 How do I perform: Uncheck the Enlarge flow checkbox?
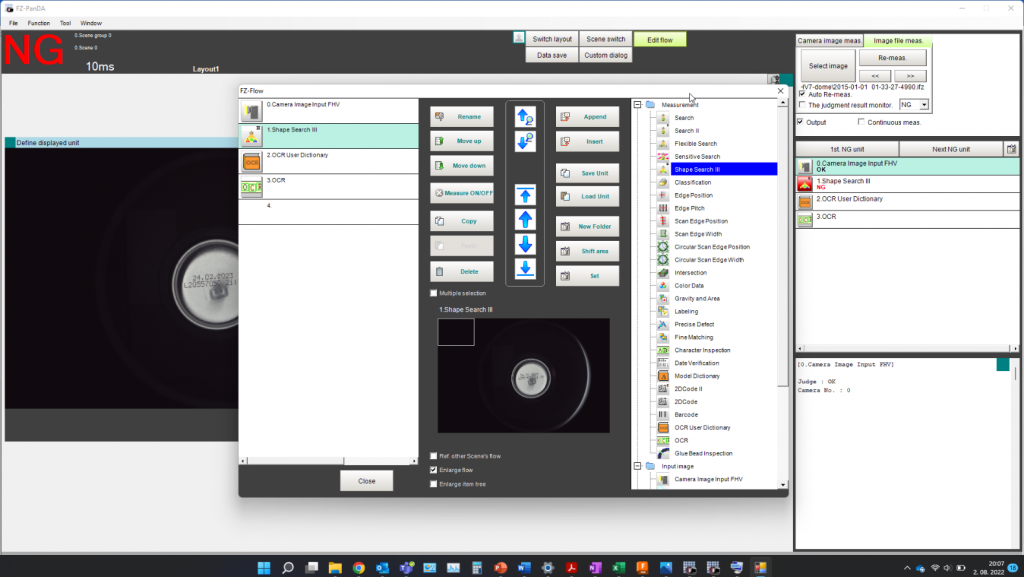[434, 470]
